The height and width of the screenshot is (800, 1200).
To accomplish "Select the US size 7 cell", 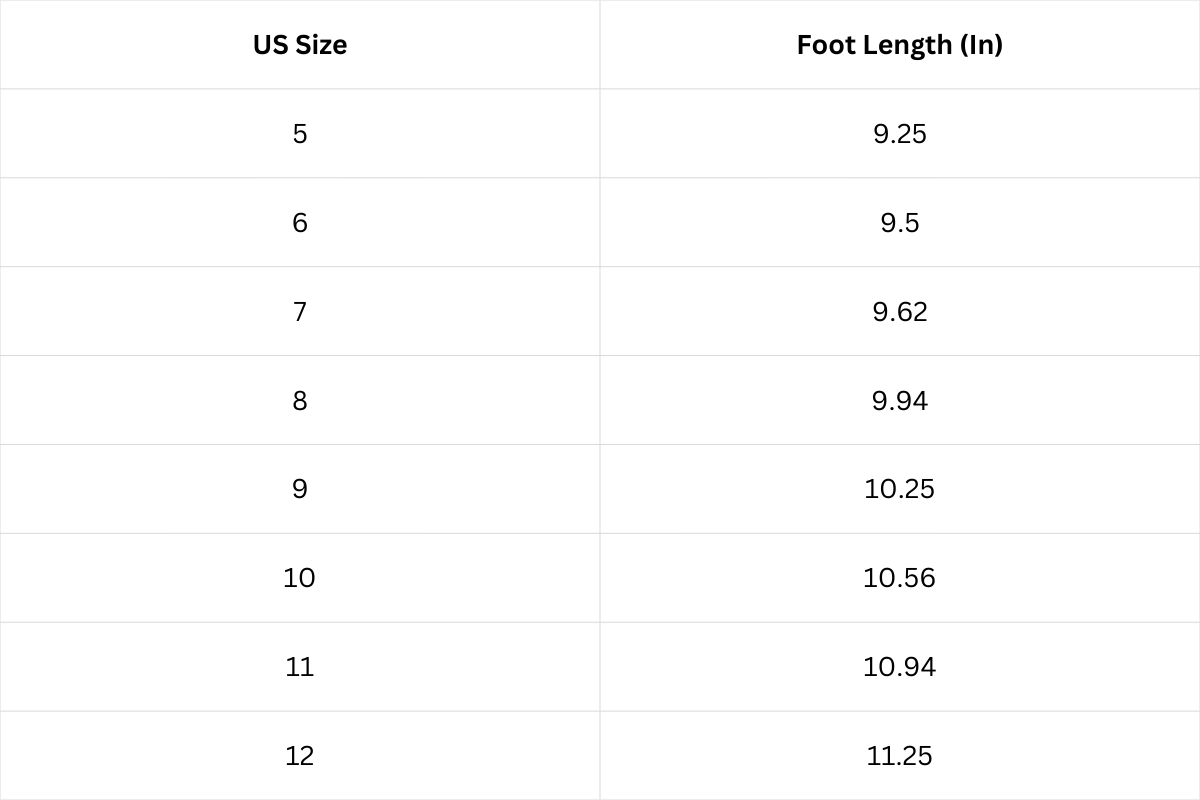I will pyautogui.click(x=300, y=312).
